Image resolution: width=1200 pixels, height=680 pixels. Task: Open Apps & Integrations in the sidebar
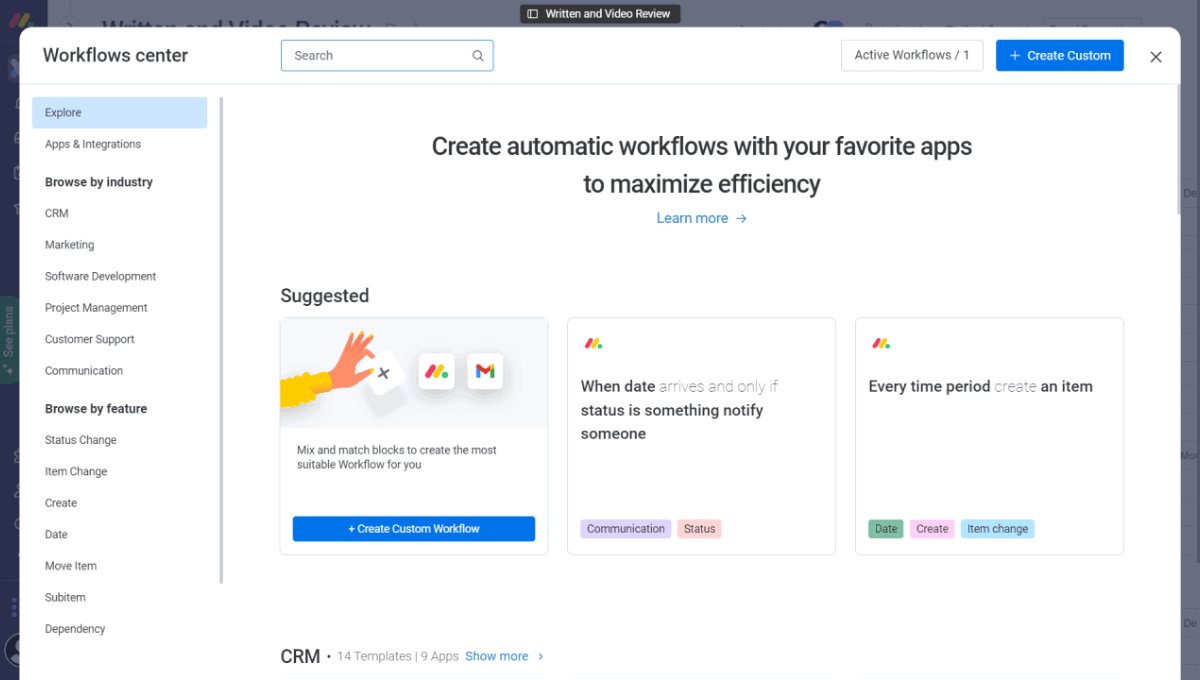coord(92,144)
